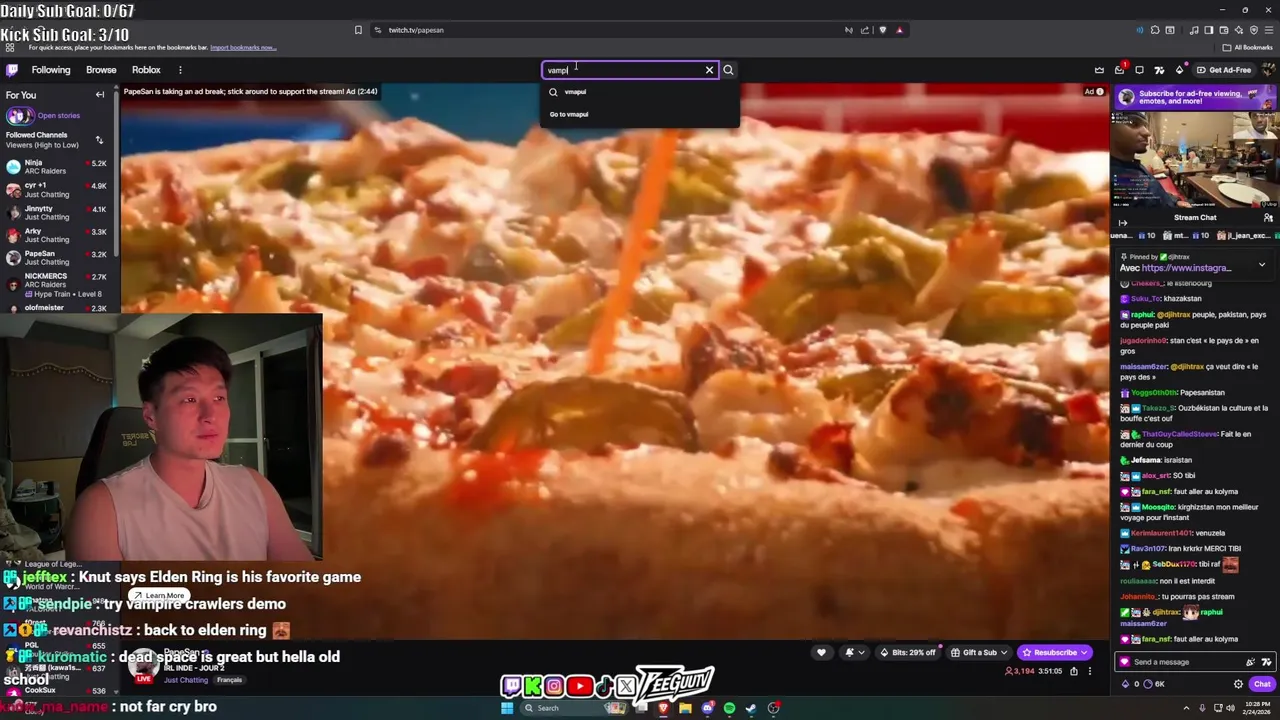Click the purple Chat send button
The width and height of the screenshot is (1280, 720).
pyautogui.click(x=1262, y=684)
